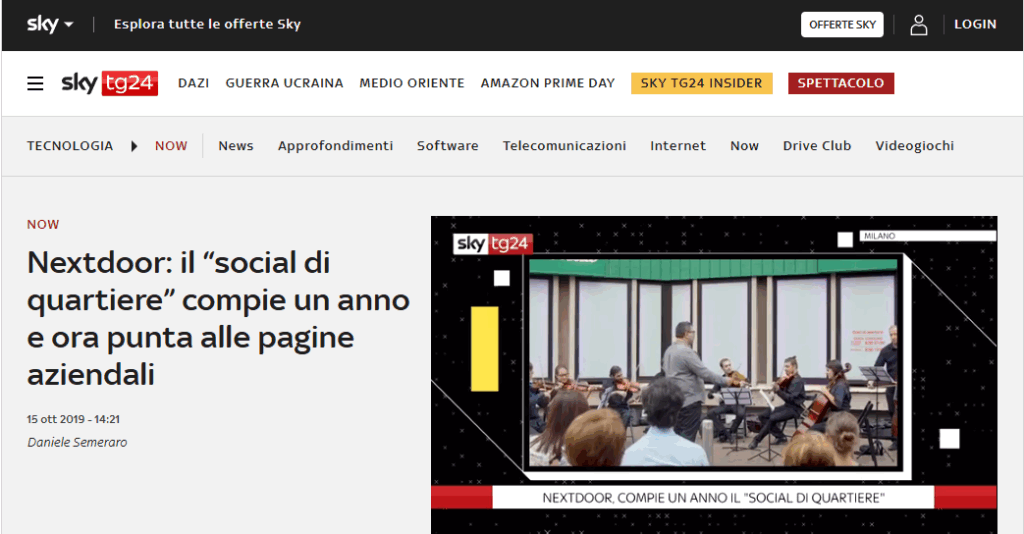This screenshot has height=534, width=1024.
Task: Click the SKY TG24 INSIDER button
Action: click(701, 83)
